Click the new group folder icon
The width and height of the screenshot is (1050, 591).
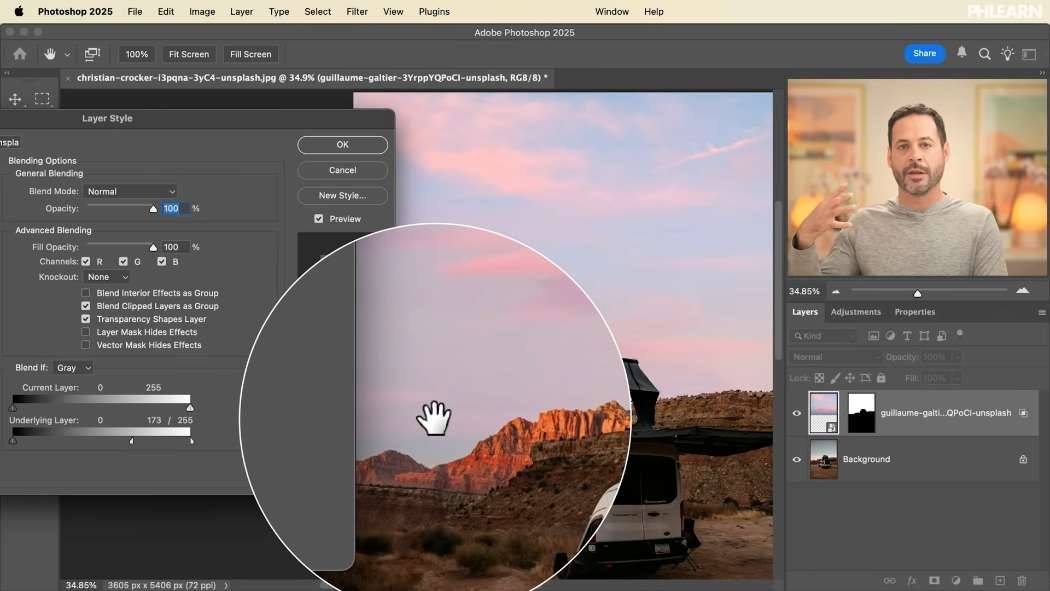tap(978, 581)
